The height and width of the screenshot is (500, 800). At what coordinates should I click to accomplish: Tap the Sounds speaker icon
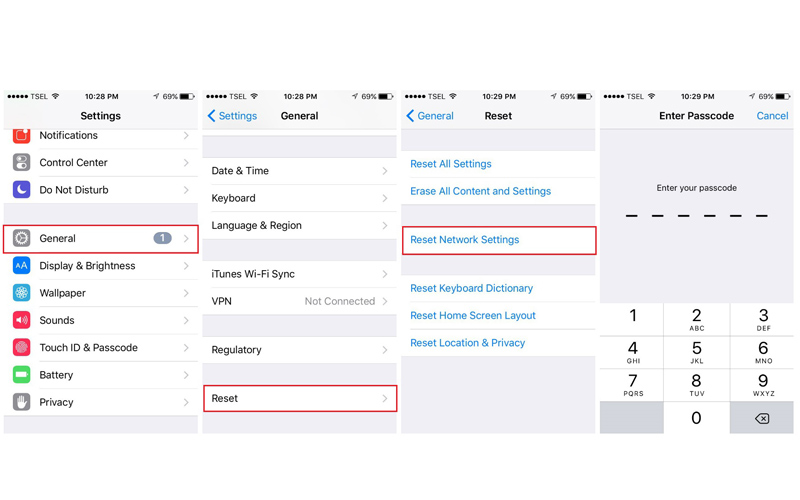tap(21, 320)
